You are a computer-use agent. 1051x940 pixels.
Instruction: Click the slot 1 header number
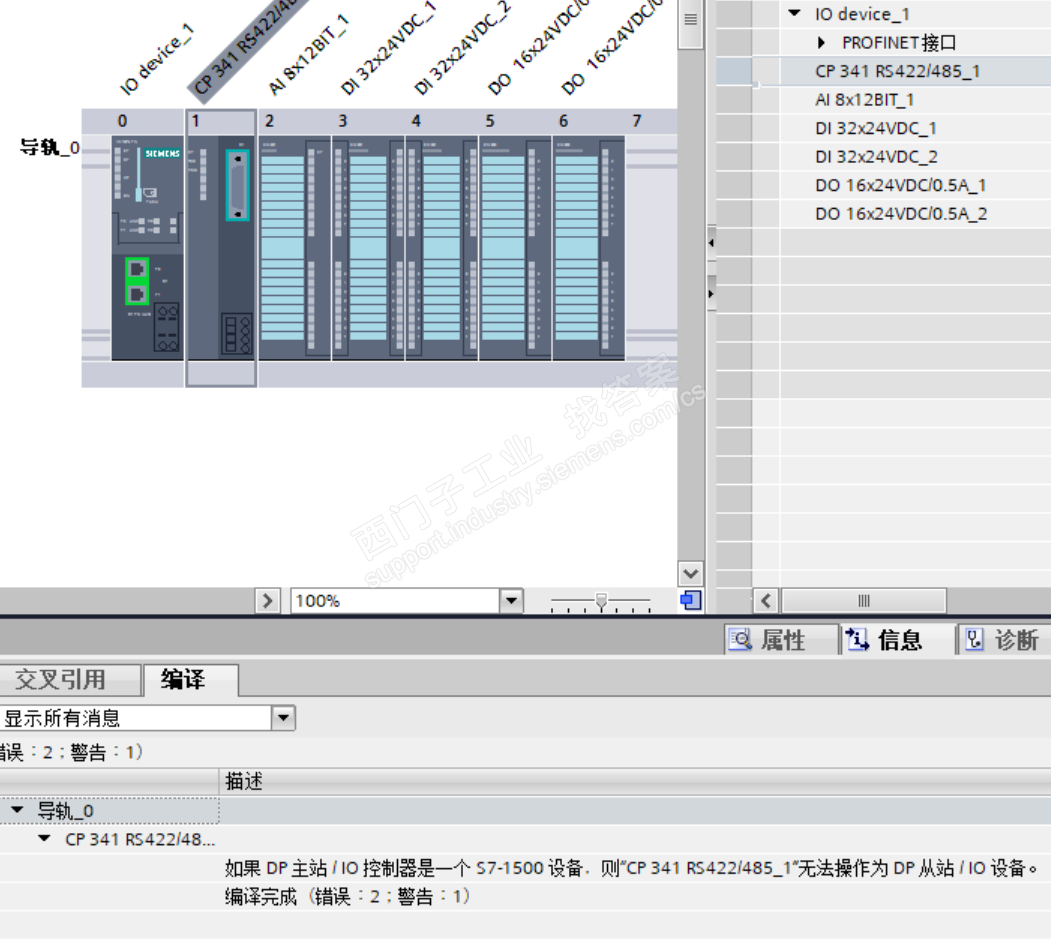[x=195, y=121]
